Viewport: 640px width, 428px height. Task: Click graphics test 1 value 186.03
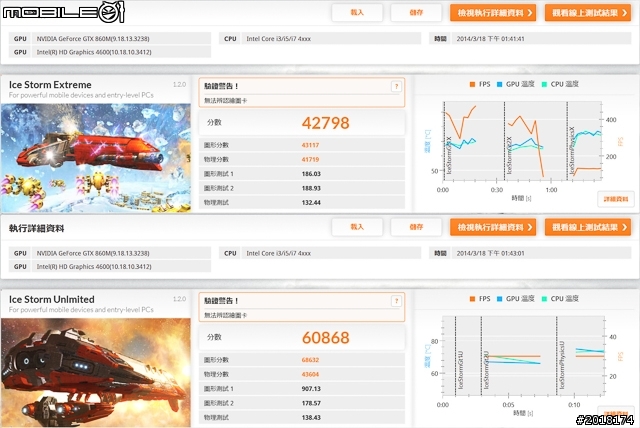[x=311, y=174]
